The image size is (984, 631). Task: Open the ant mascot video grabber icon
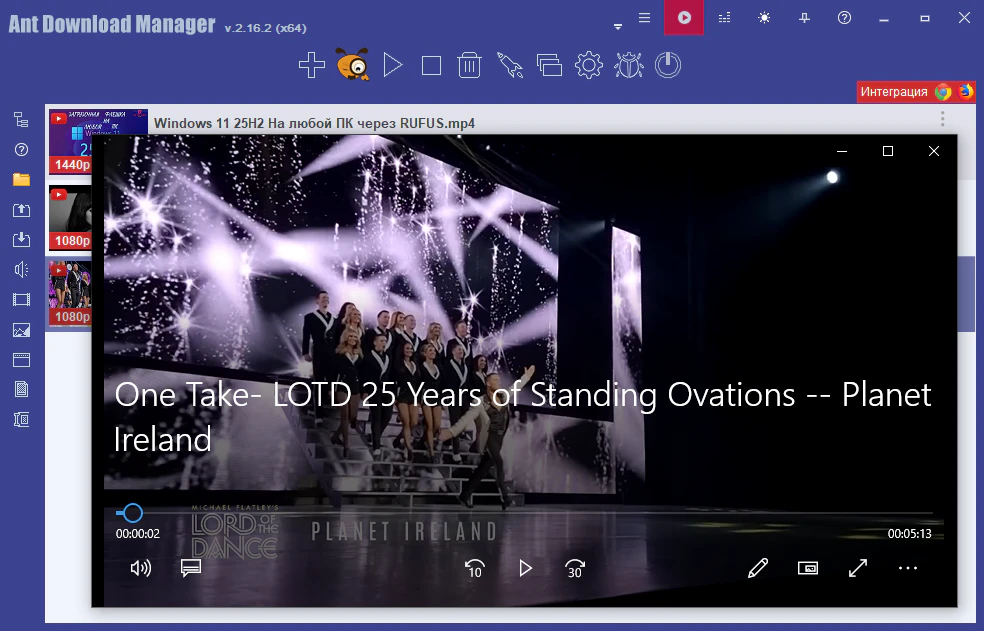click(x=353, y=64)
